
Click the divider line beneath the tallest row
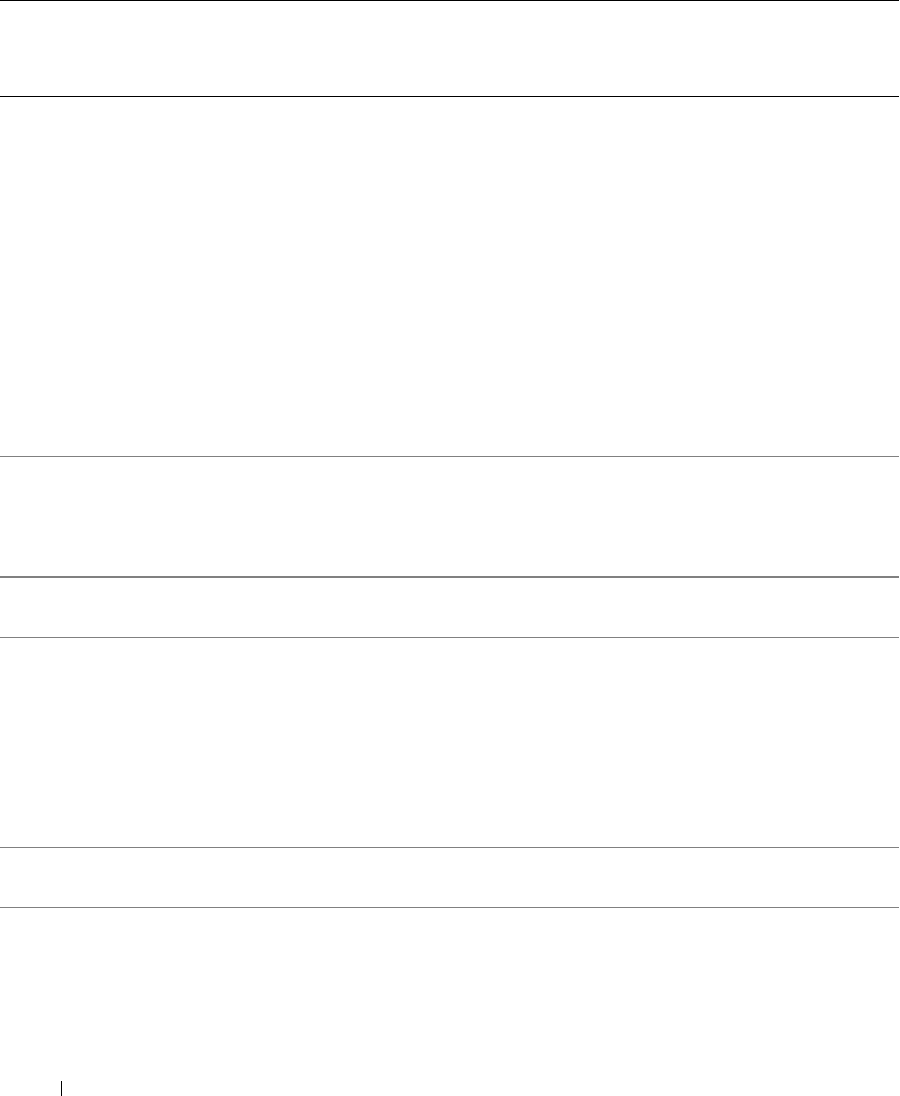coord(450,457)
